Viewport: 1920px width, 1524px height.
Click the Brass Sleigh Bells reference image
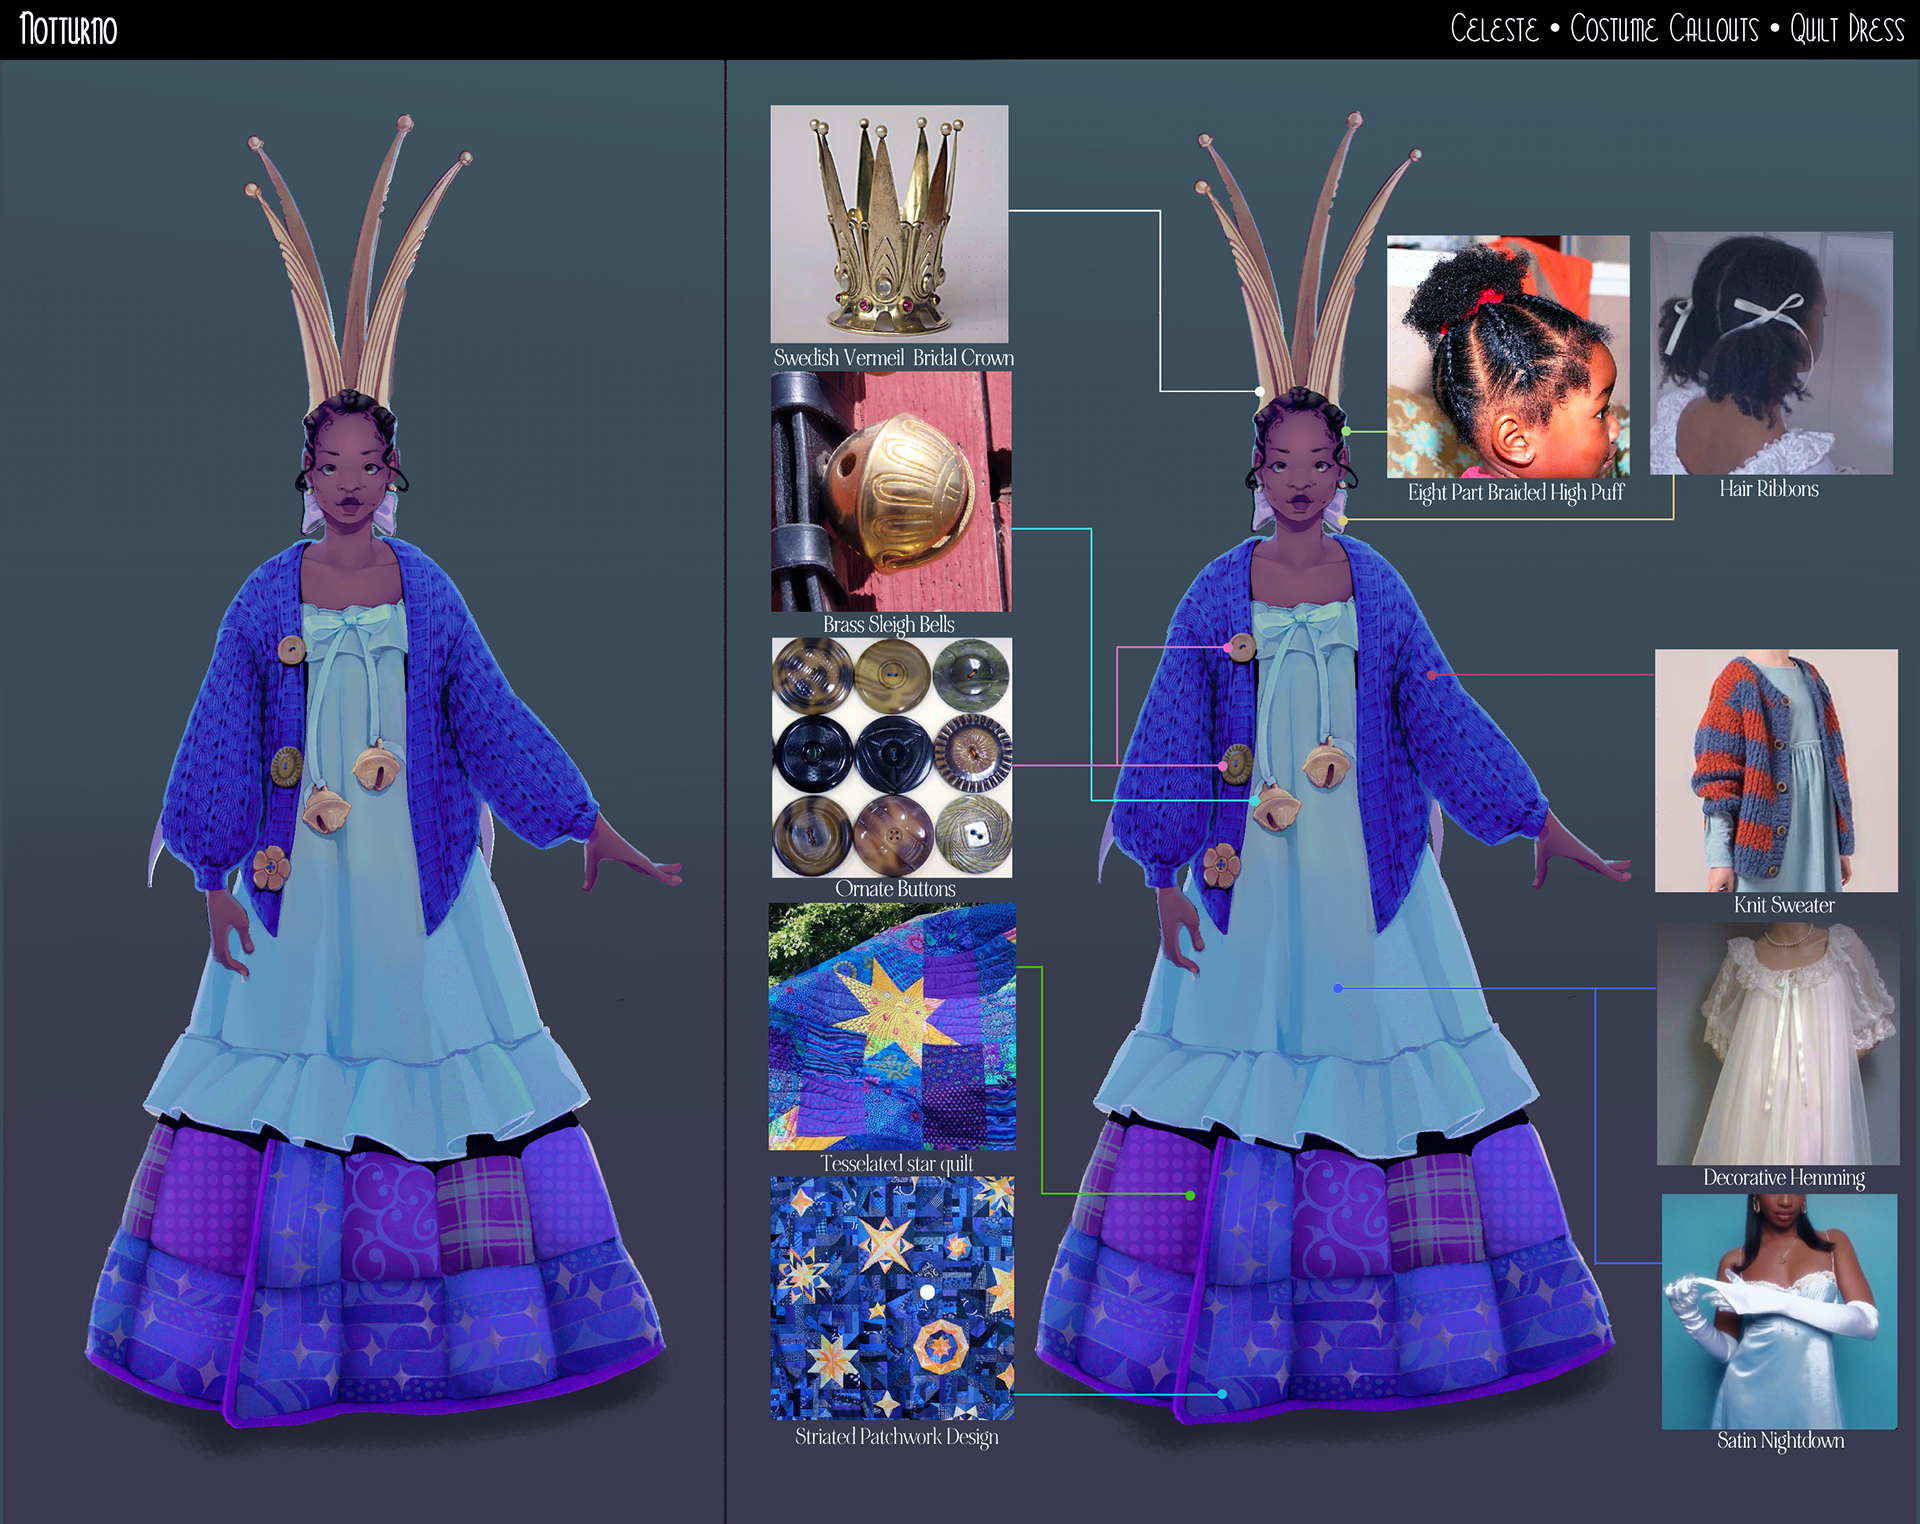coord(891,491)
